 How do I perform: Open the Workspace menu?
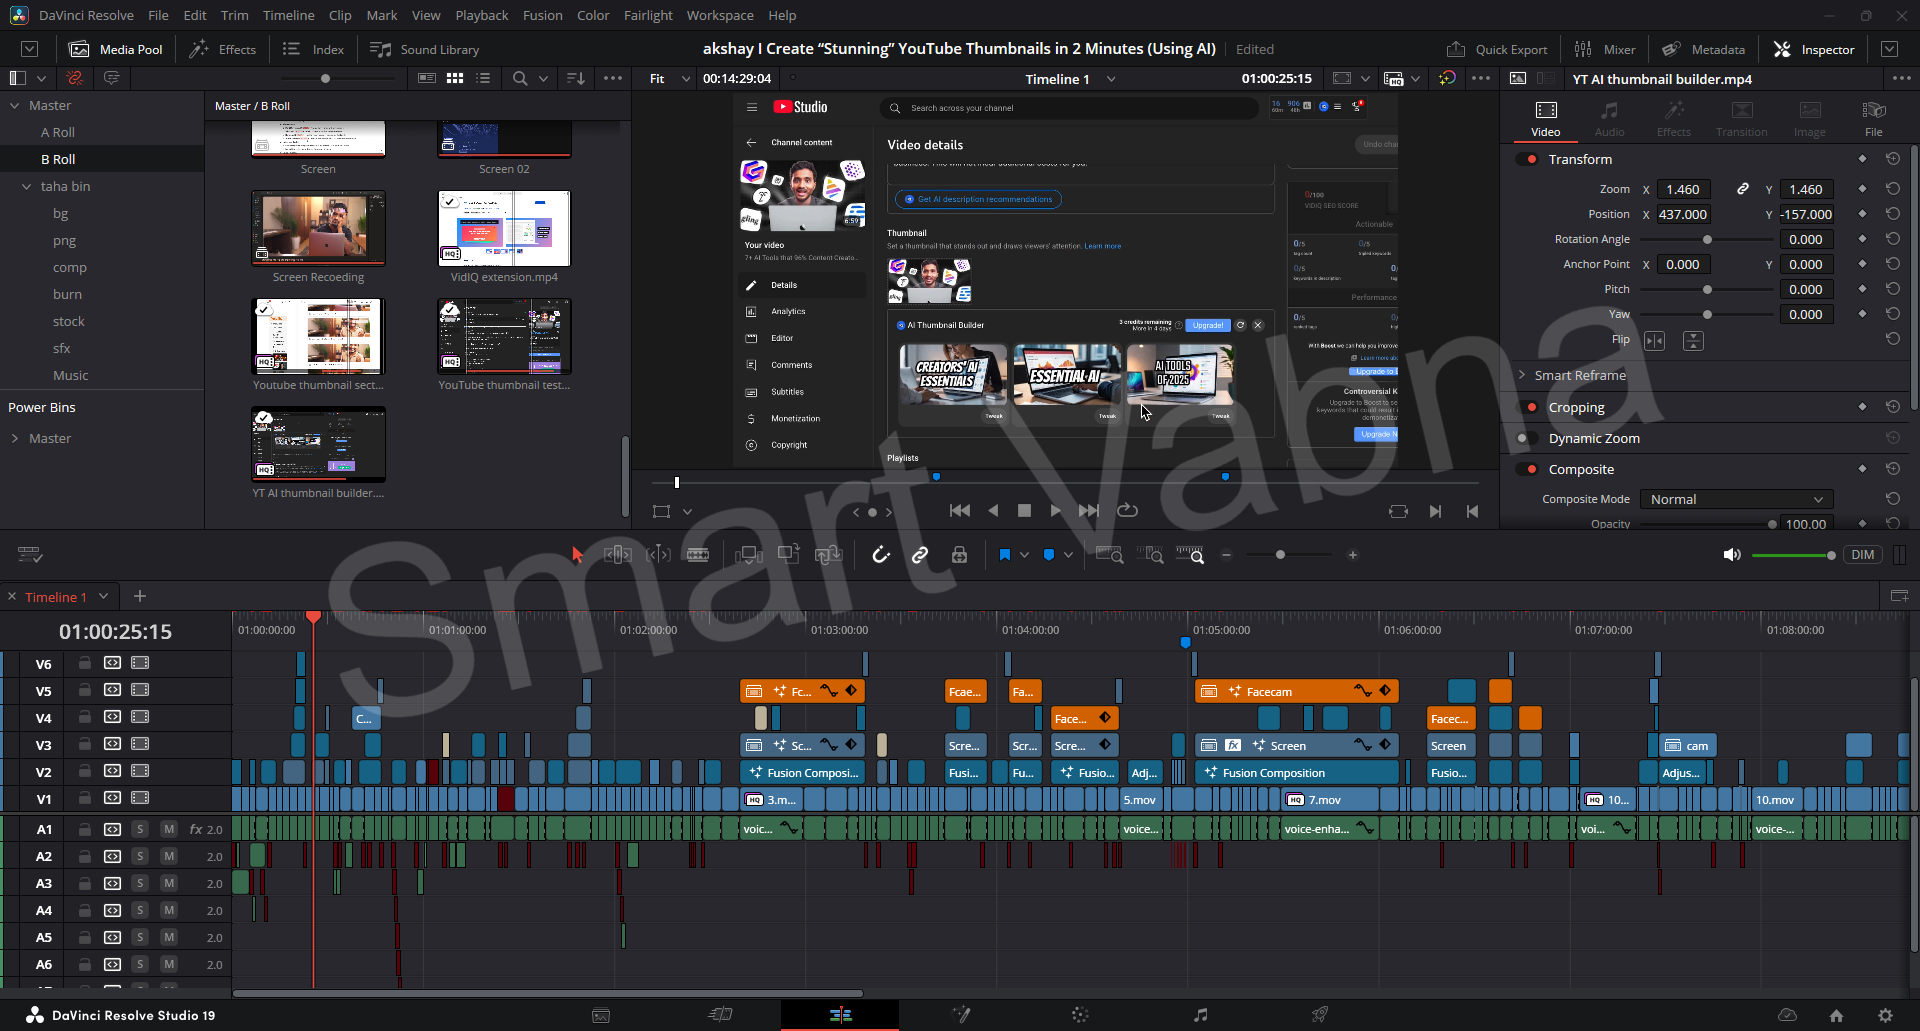720,15
